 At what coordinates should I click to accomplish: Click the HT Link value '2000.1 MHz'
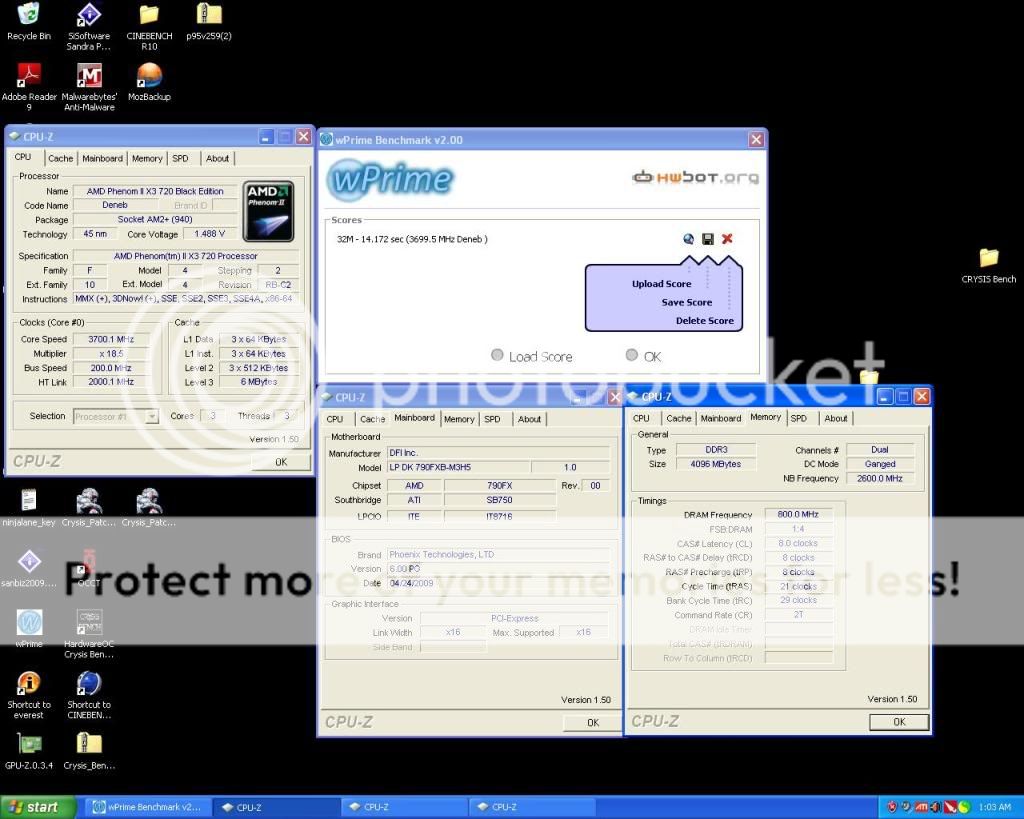111,382
